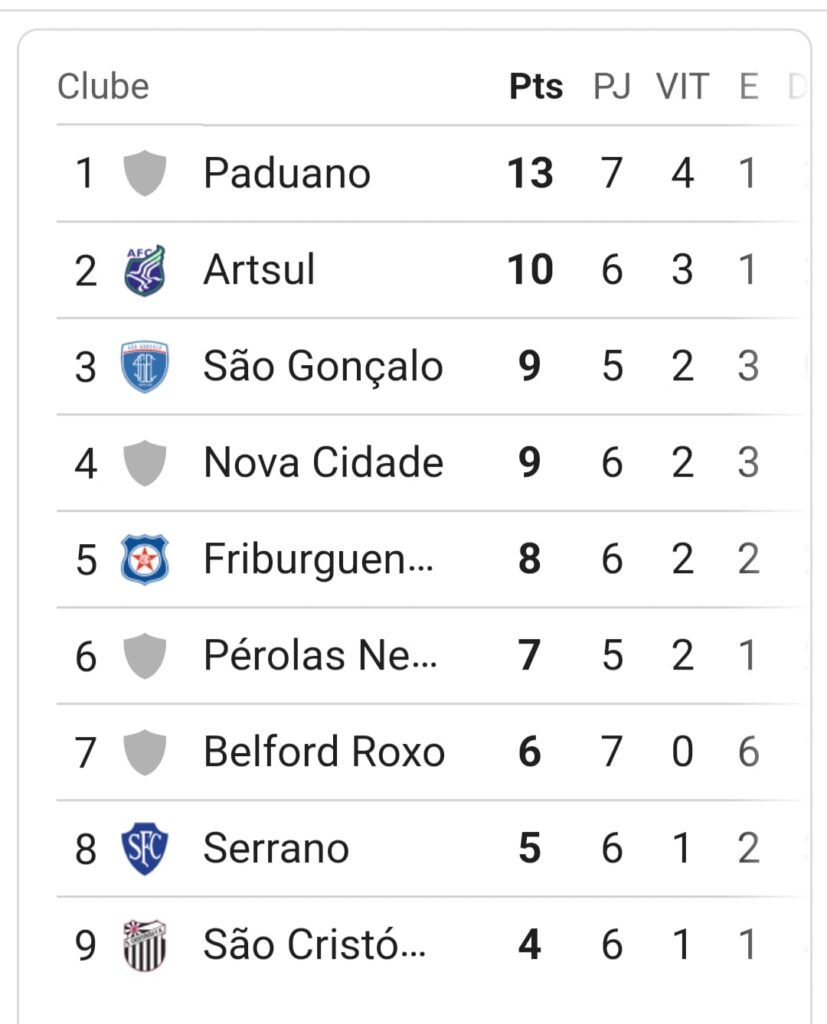Image resolution: width=827 pixels, height=1024 pixels.
Task: Open the Artsul team link
Action: [259, 269]
